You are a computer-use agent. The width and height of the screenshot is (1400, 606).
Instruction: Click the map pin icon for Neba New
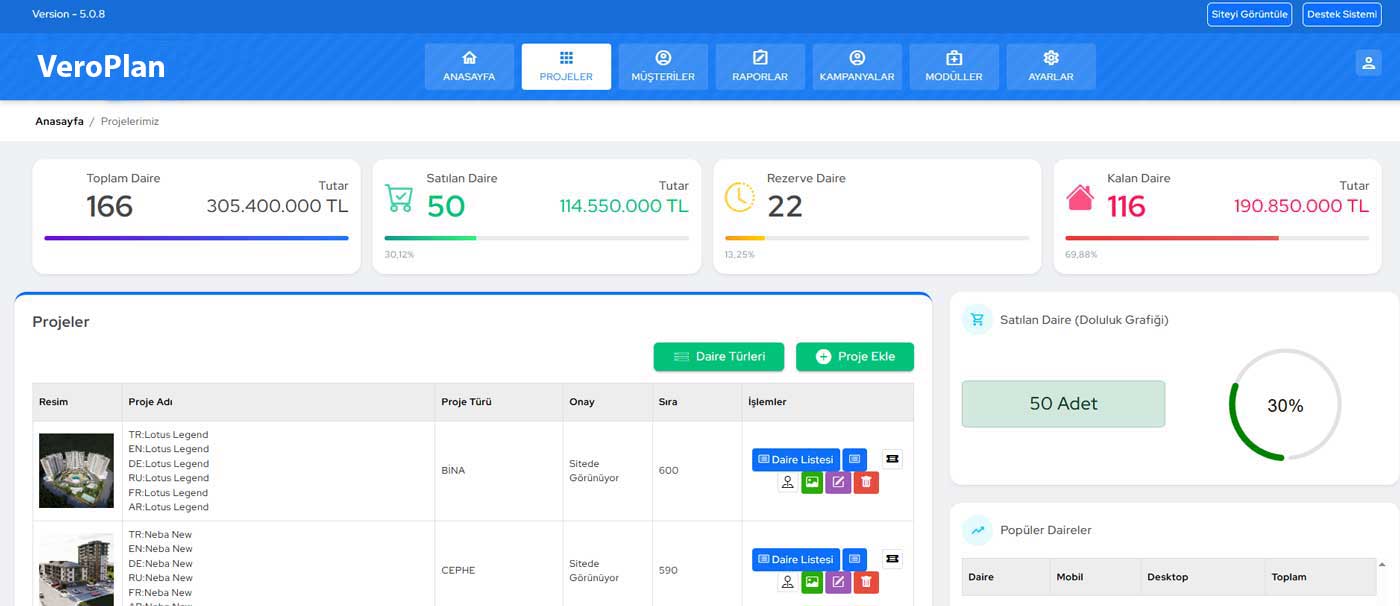pyautogui.click(x=788, y=582)
